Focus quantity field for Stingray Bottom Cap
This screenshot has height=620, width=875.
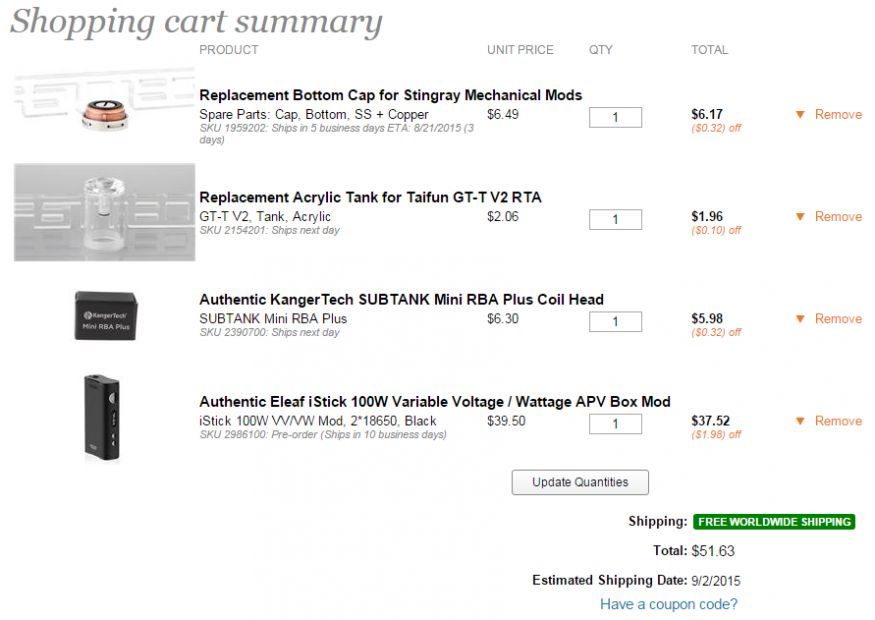[x=615, y=118]
